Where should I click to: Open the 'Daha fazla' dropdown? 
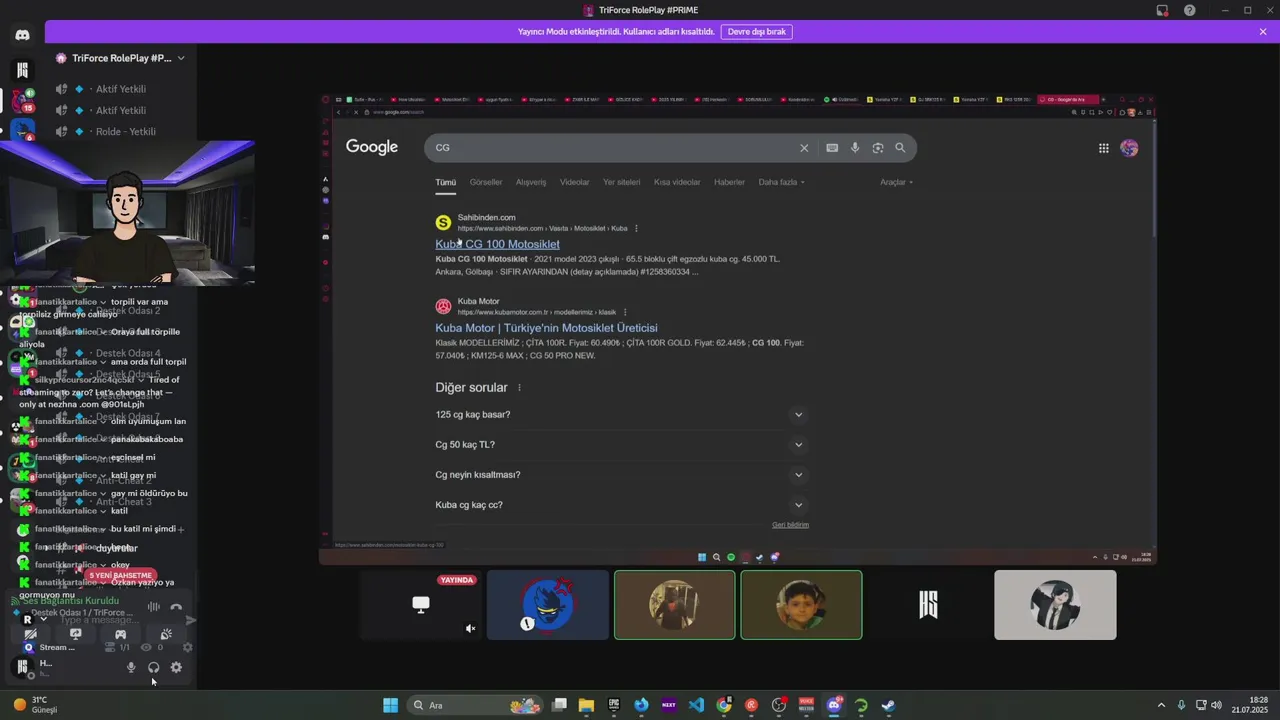(x=782, y=182)
